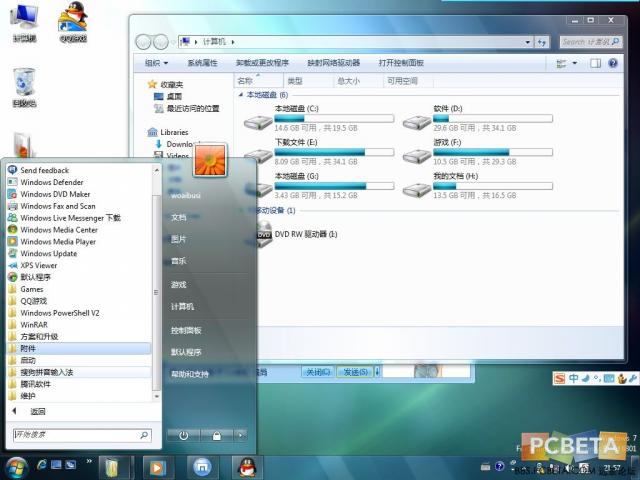Click the QQ penguin taskbar icon
Viewport: 640px width, 480px height.
click(x=243, y=466)
